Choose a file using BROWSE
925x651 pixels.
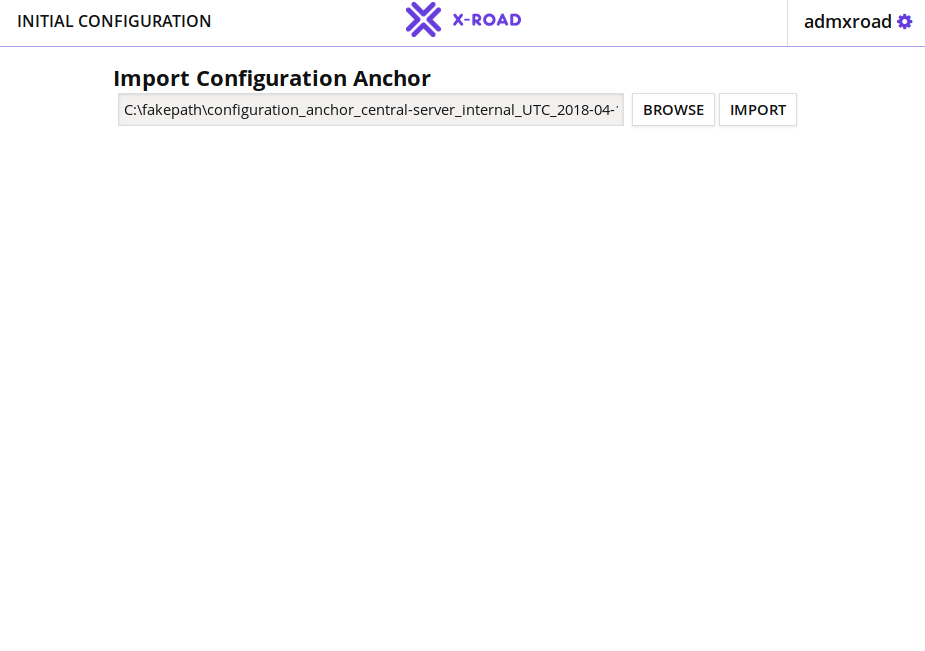(x=673, y=110)
